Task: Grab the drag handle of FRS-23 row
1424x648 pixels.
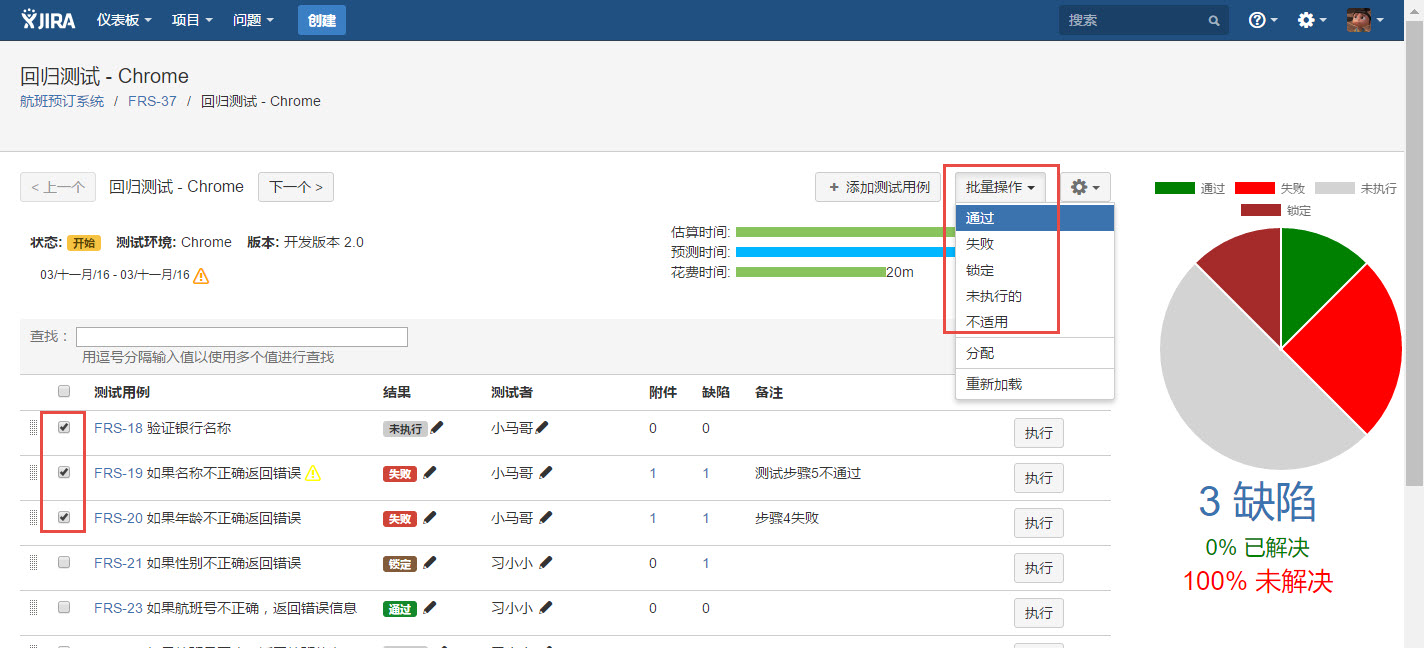Action: (33, 608)
